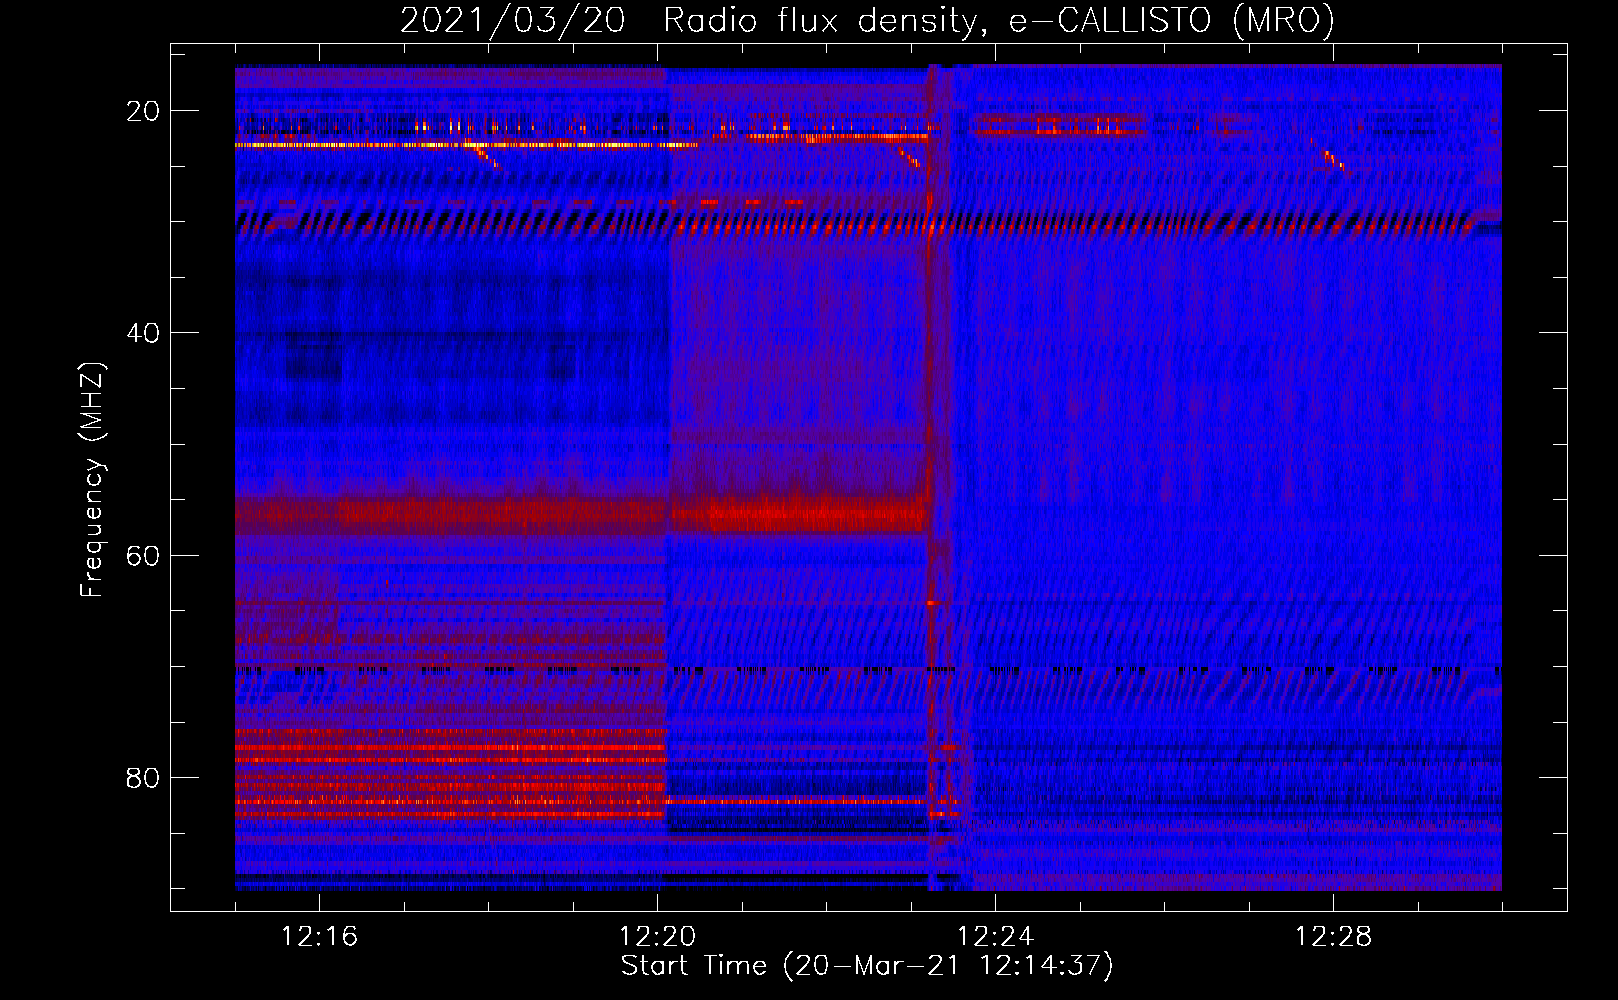Click the 12:28 time axis label
Viewport: 1618px width, 1000px height.
[x=1333, y=937]
